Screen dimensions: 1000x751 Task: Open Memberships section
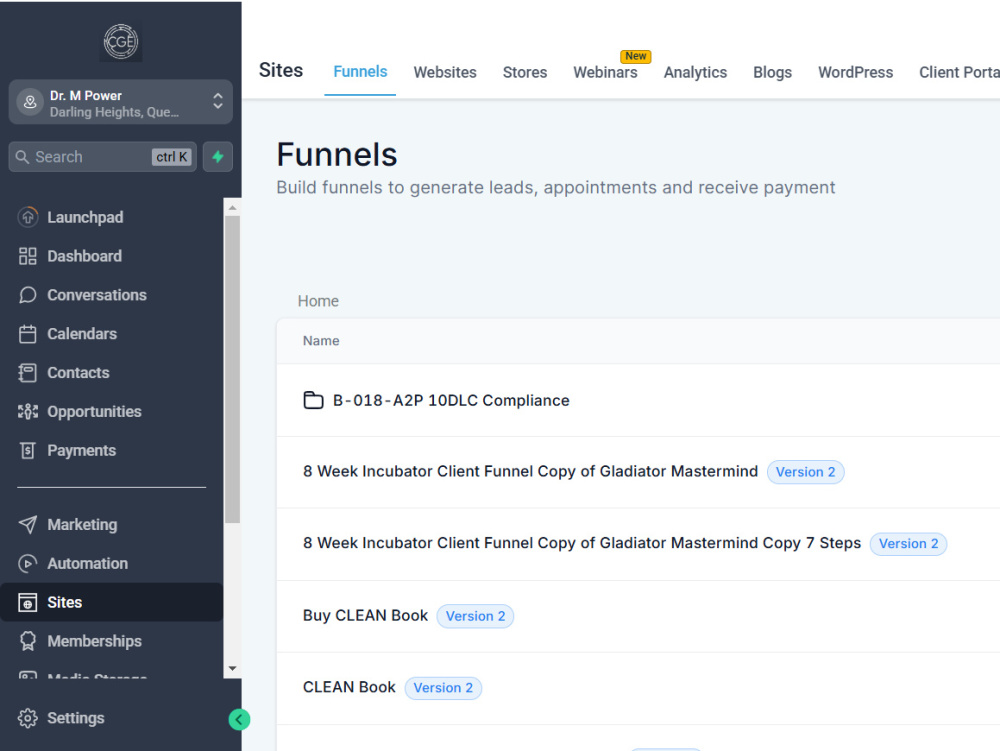click(94, 641)
